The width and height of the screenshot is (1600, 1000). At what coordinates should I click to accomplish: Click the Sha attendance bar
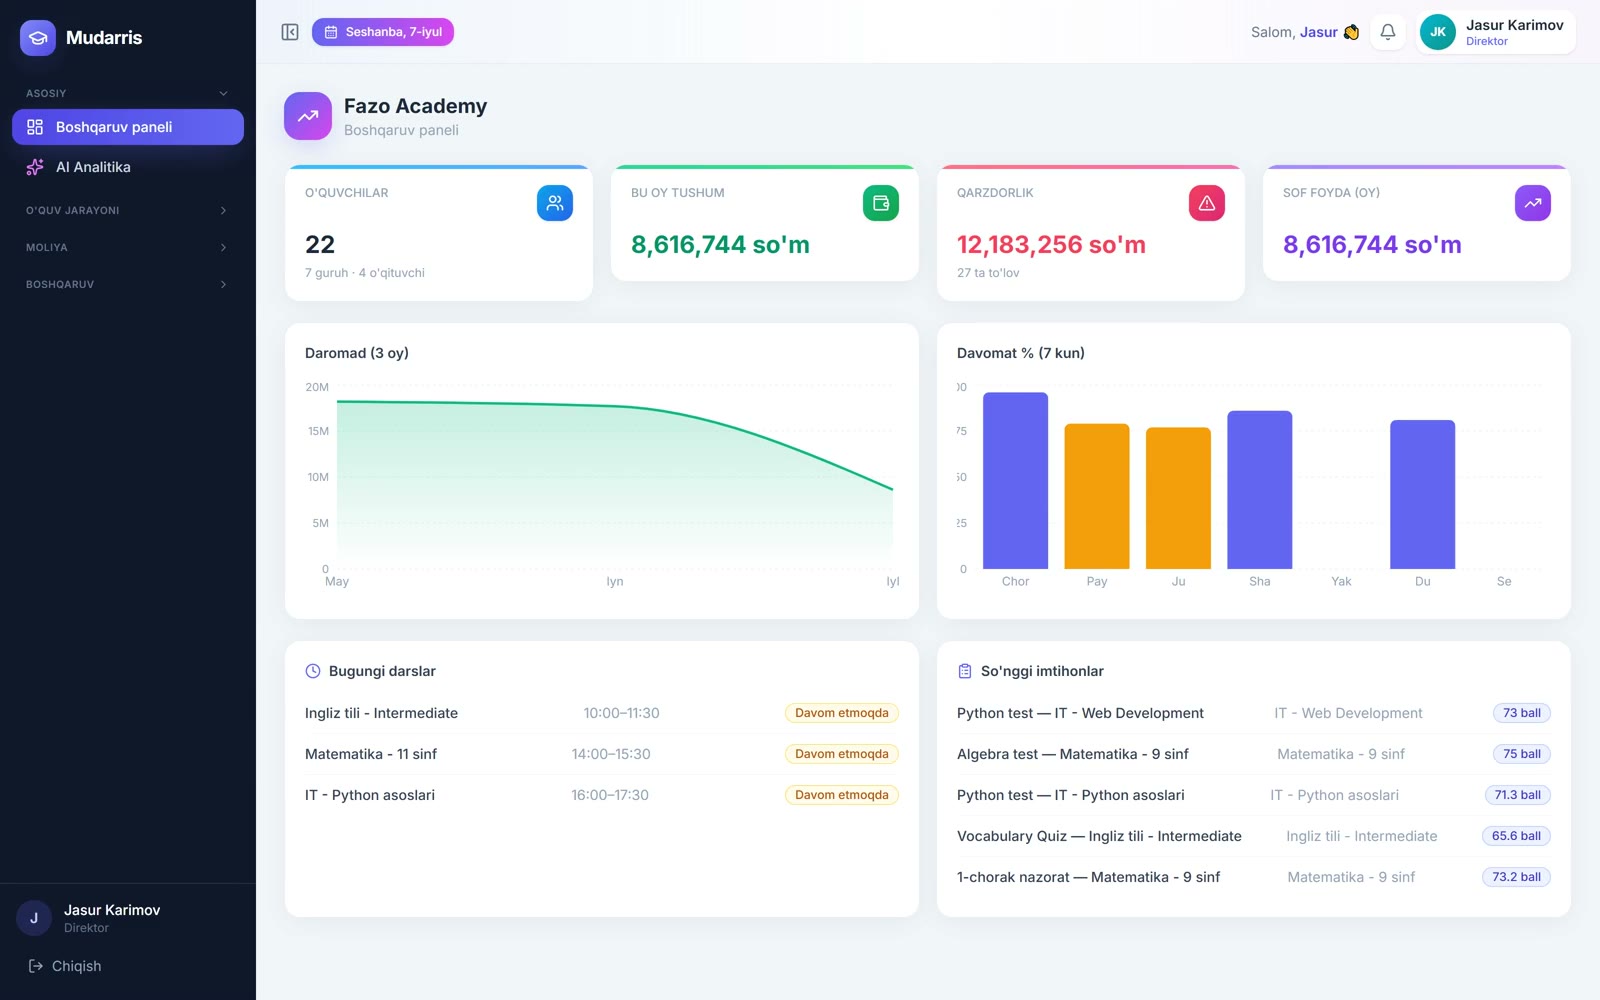(1260, 490)
